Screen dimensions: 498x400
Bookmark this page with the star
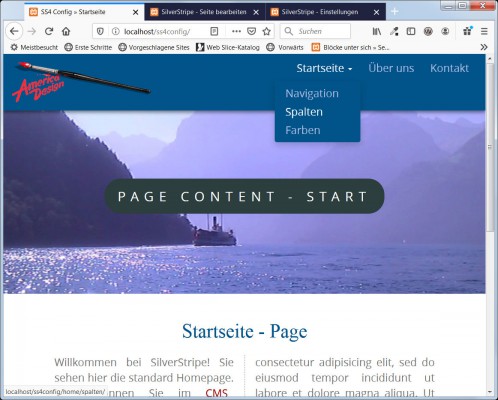pos(266,31)
